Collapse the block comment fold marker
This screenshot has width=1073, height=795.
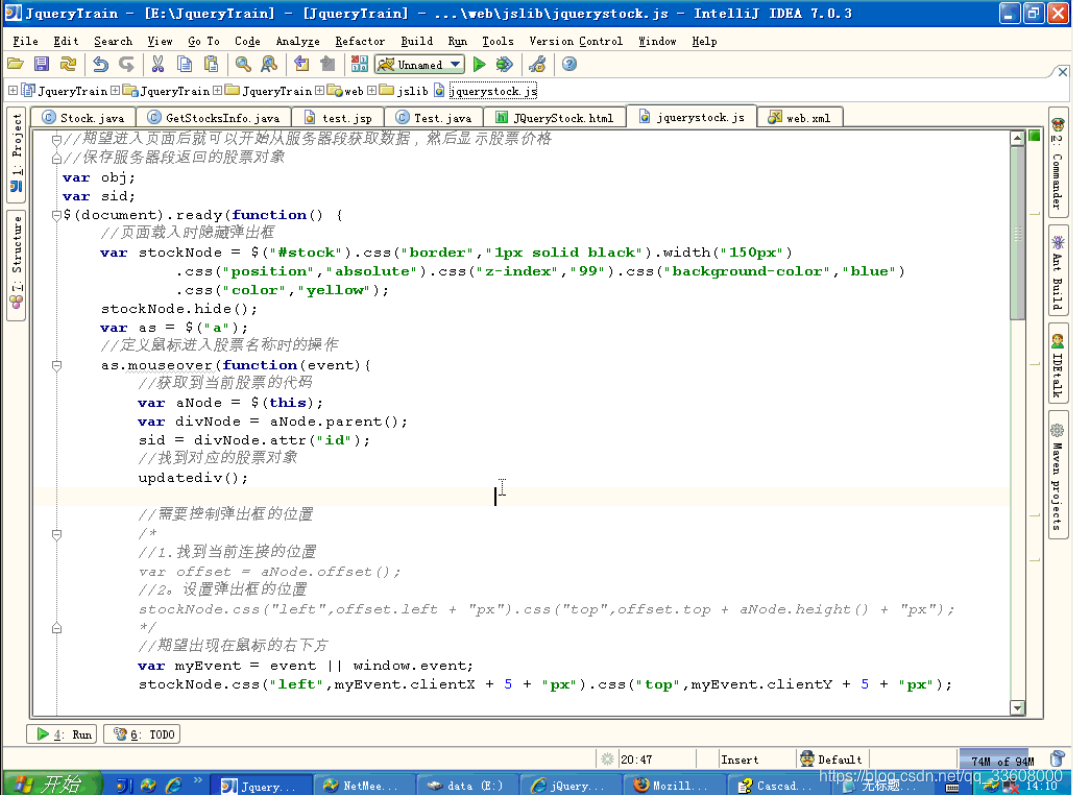click(x=57, y=534)
